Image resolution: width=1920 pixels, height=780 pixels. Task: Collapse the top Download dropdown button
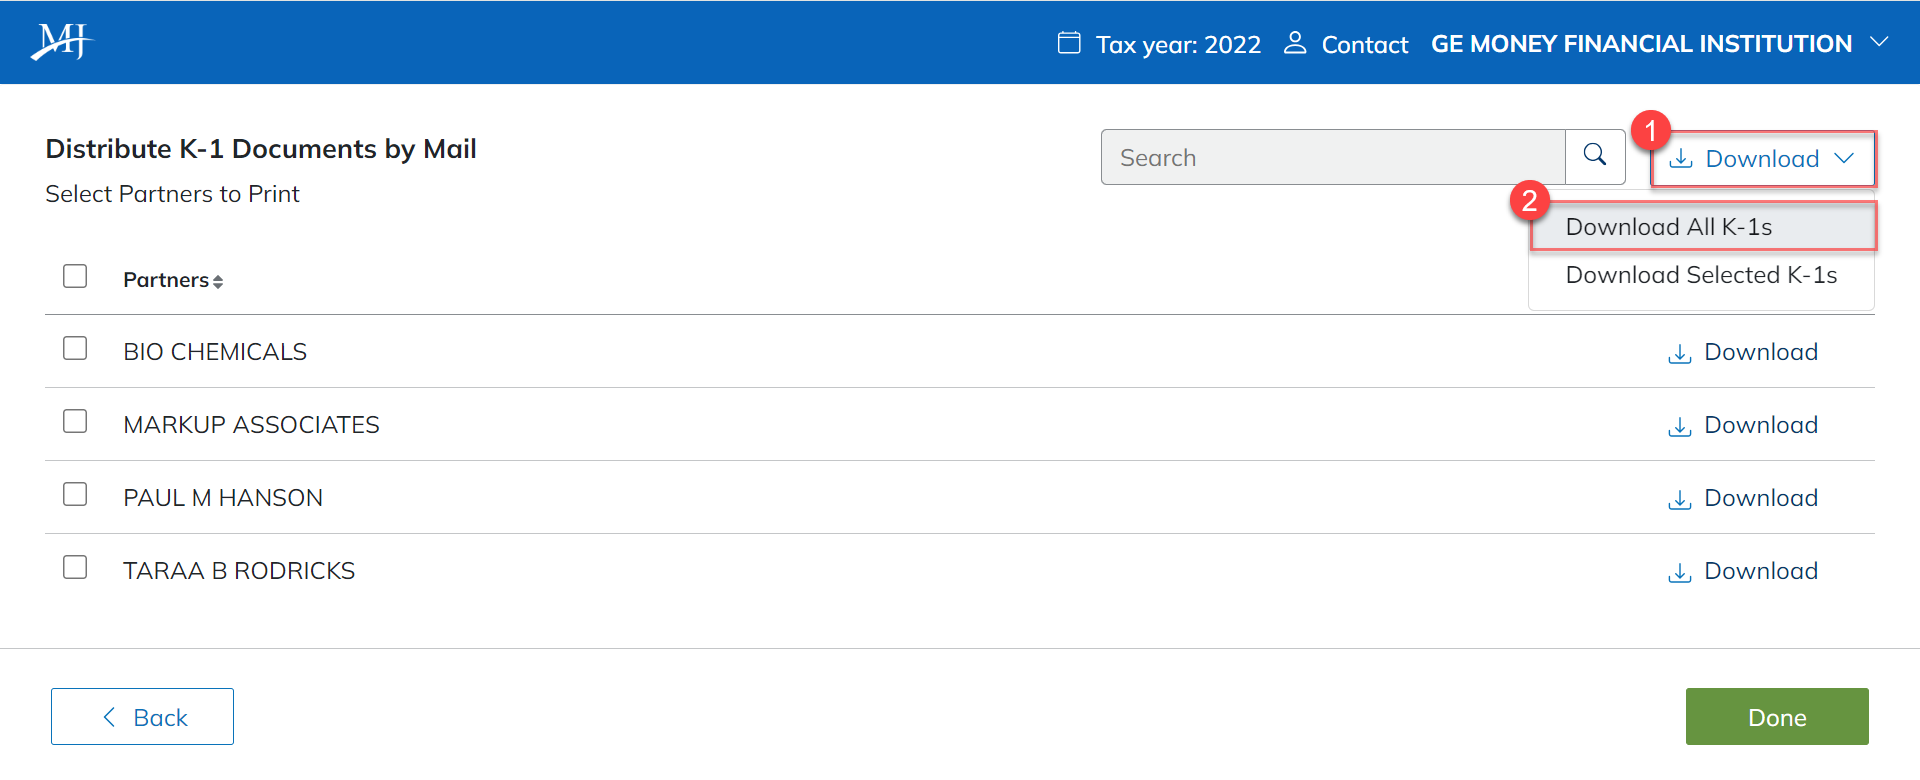1762,159
